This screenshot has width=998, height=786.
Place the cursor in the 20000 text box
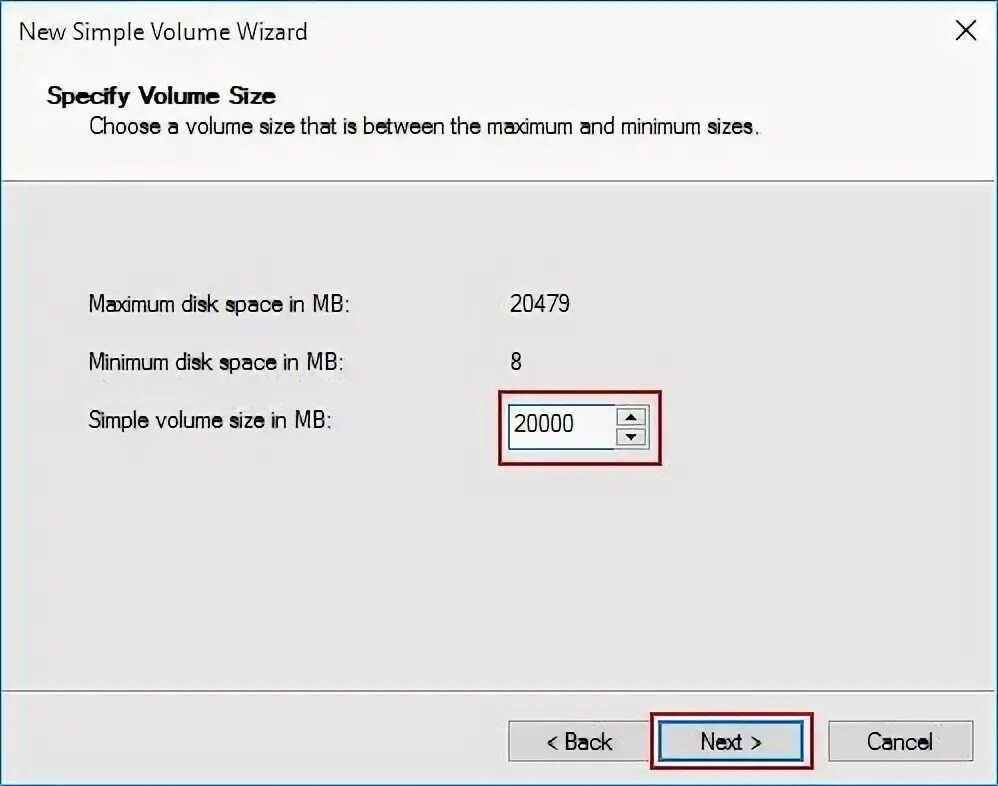561,426
